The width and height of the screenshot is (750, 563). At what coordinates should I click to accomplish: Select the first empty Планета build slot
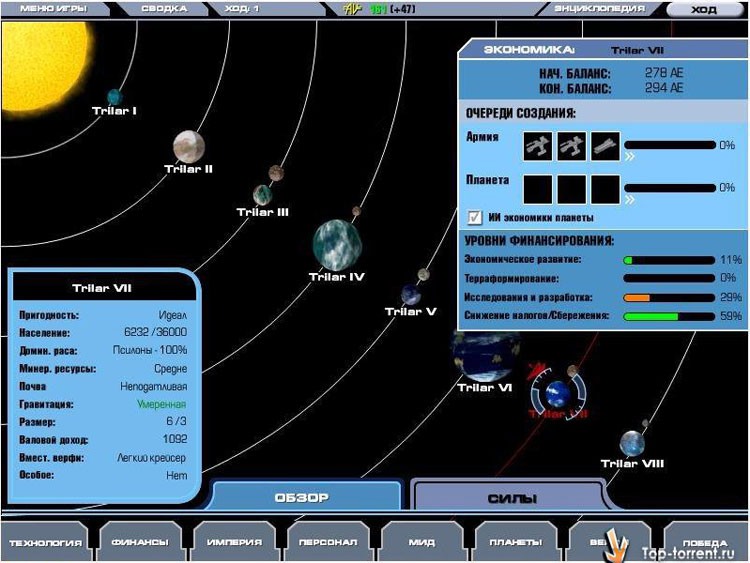[x=539, y=188]
